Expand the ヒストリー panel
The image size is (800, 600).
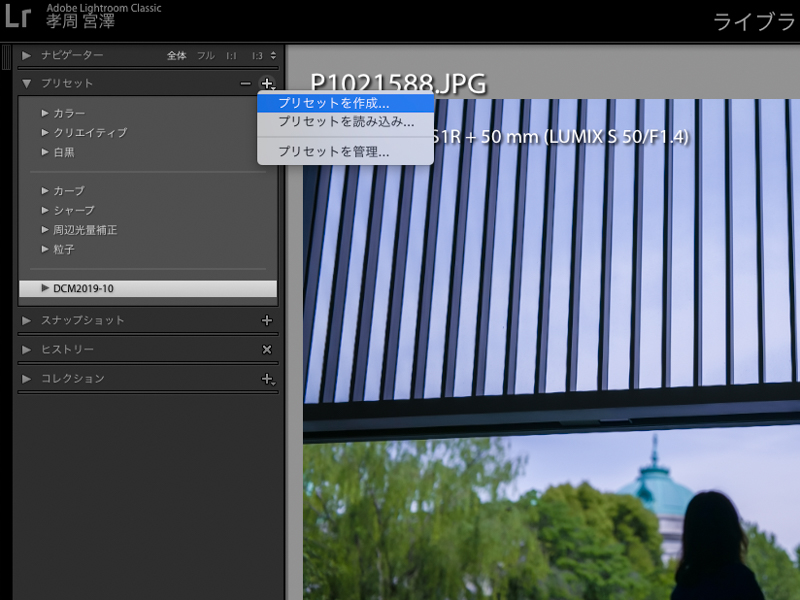tap(27, 349)
